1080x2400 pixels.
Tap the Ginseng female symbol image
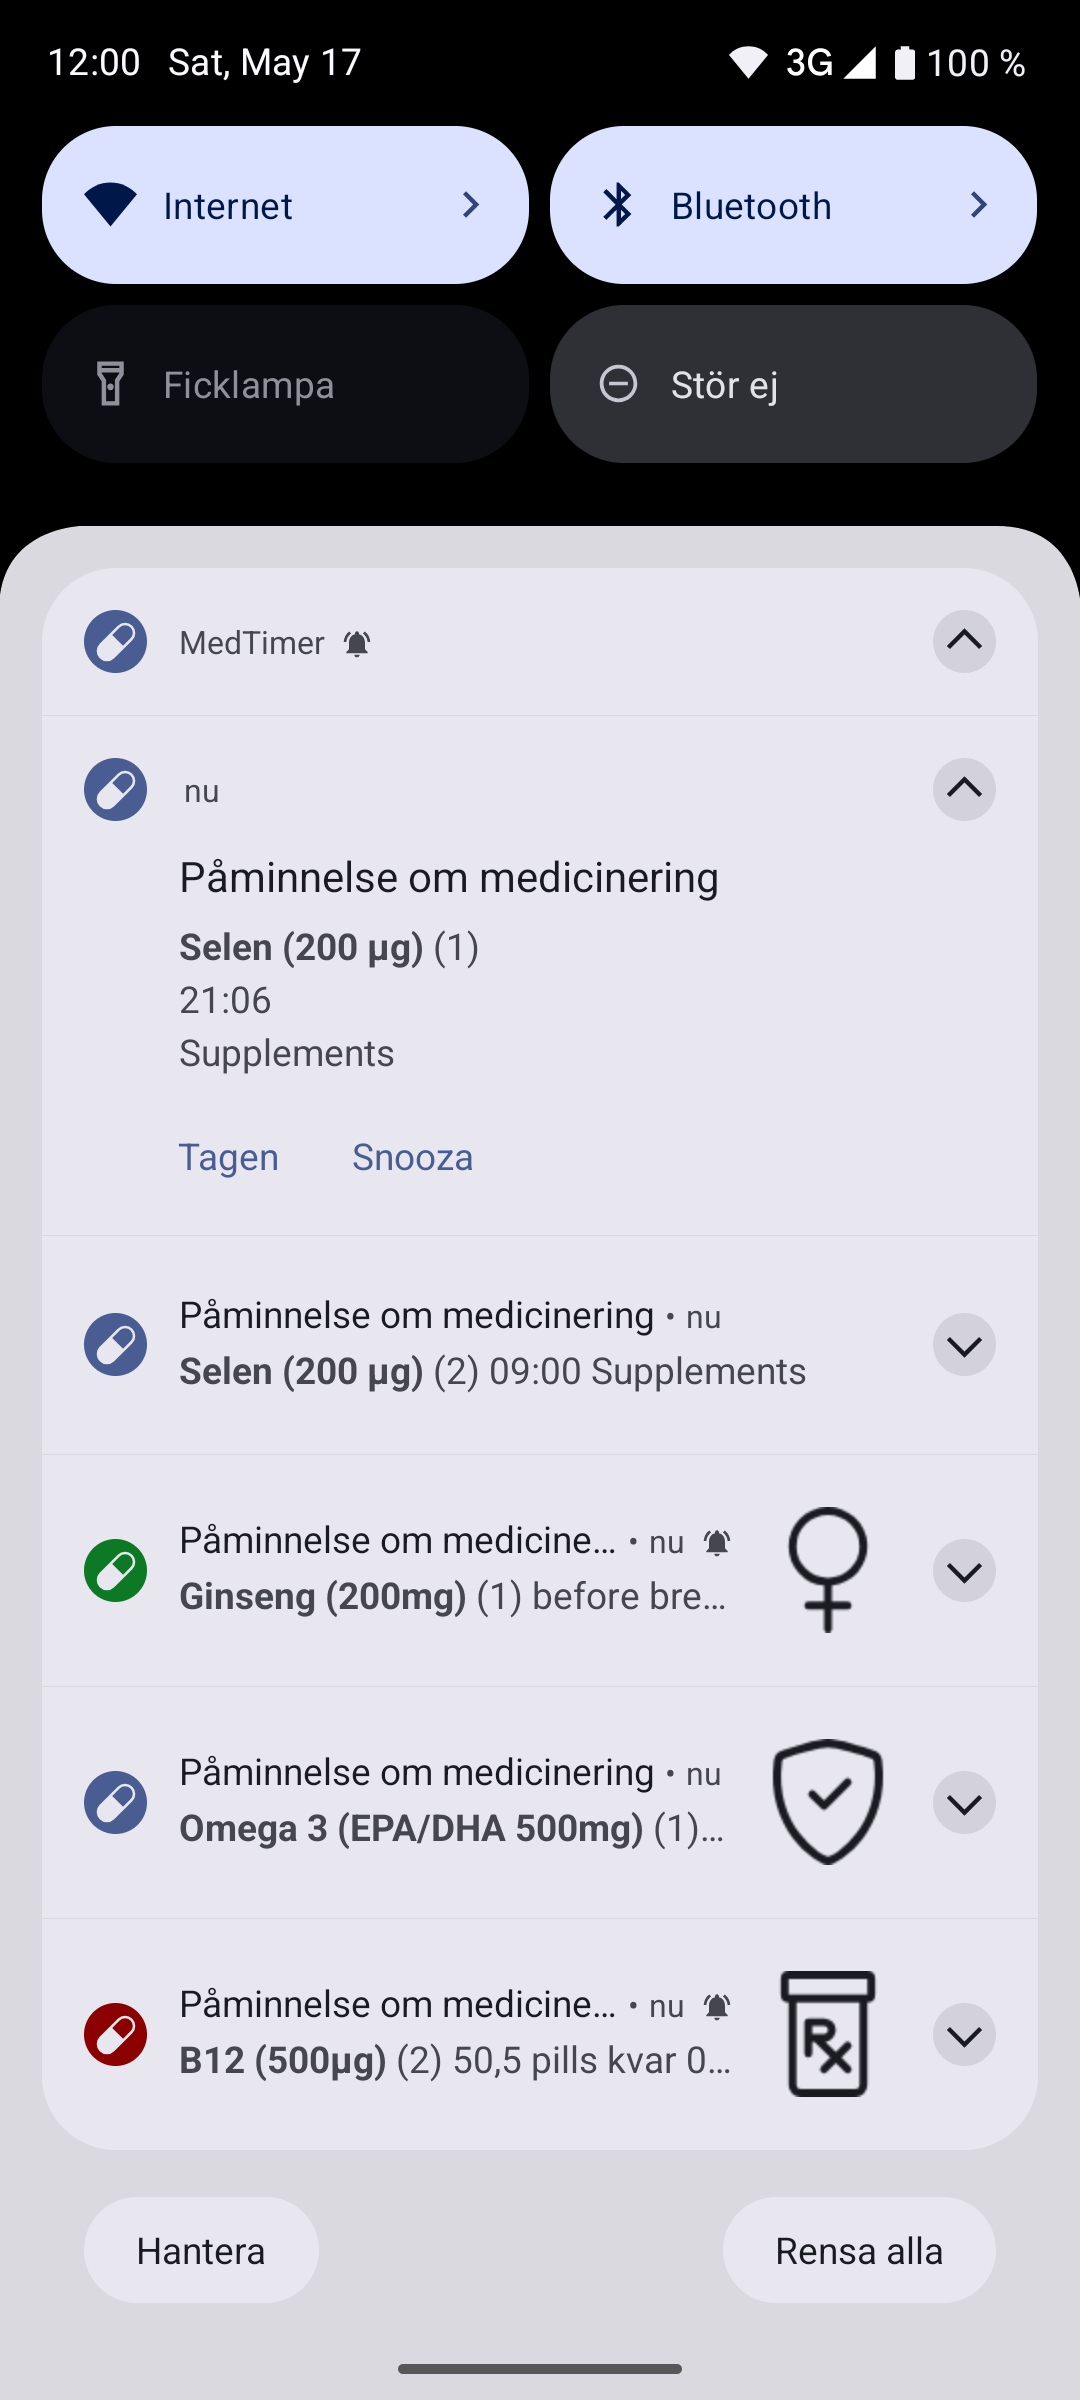click(827, 1570)
